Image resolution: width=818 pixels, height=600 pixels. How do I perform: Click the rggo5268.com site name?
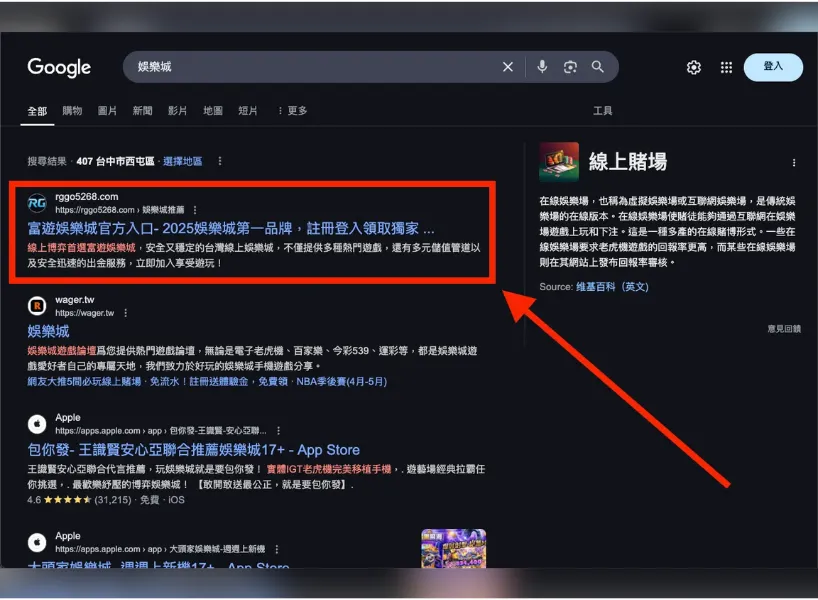tap(87, 197)
